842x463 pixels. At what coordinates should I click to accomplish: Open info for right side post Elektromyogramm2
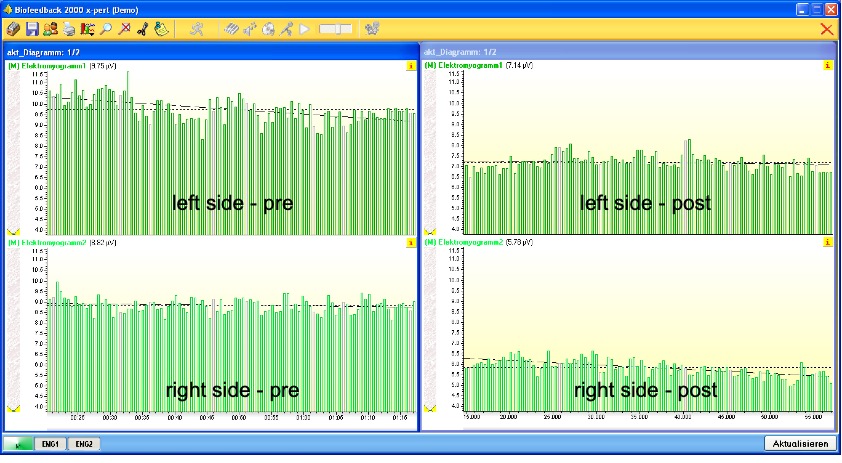(x=827, y=242)
